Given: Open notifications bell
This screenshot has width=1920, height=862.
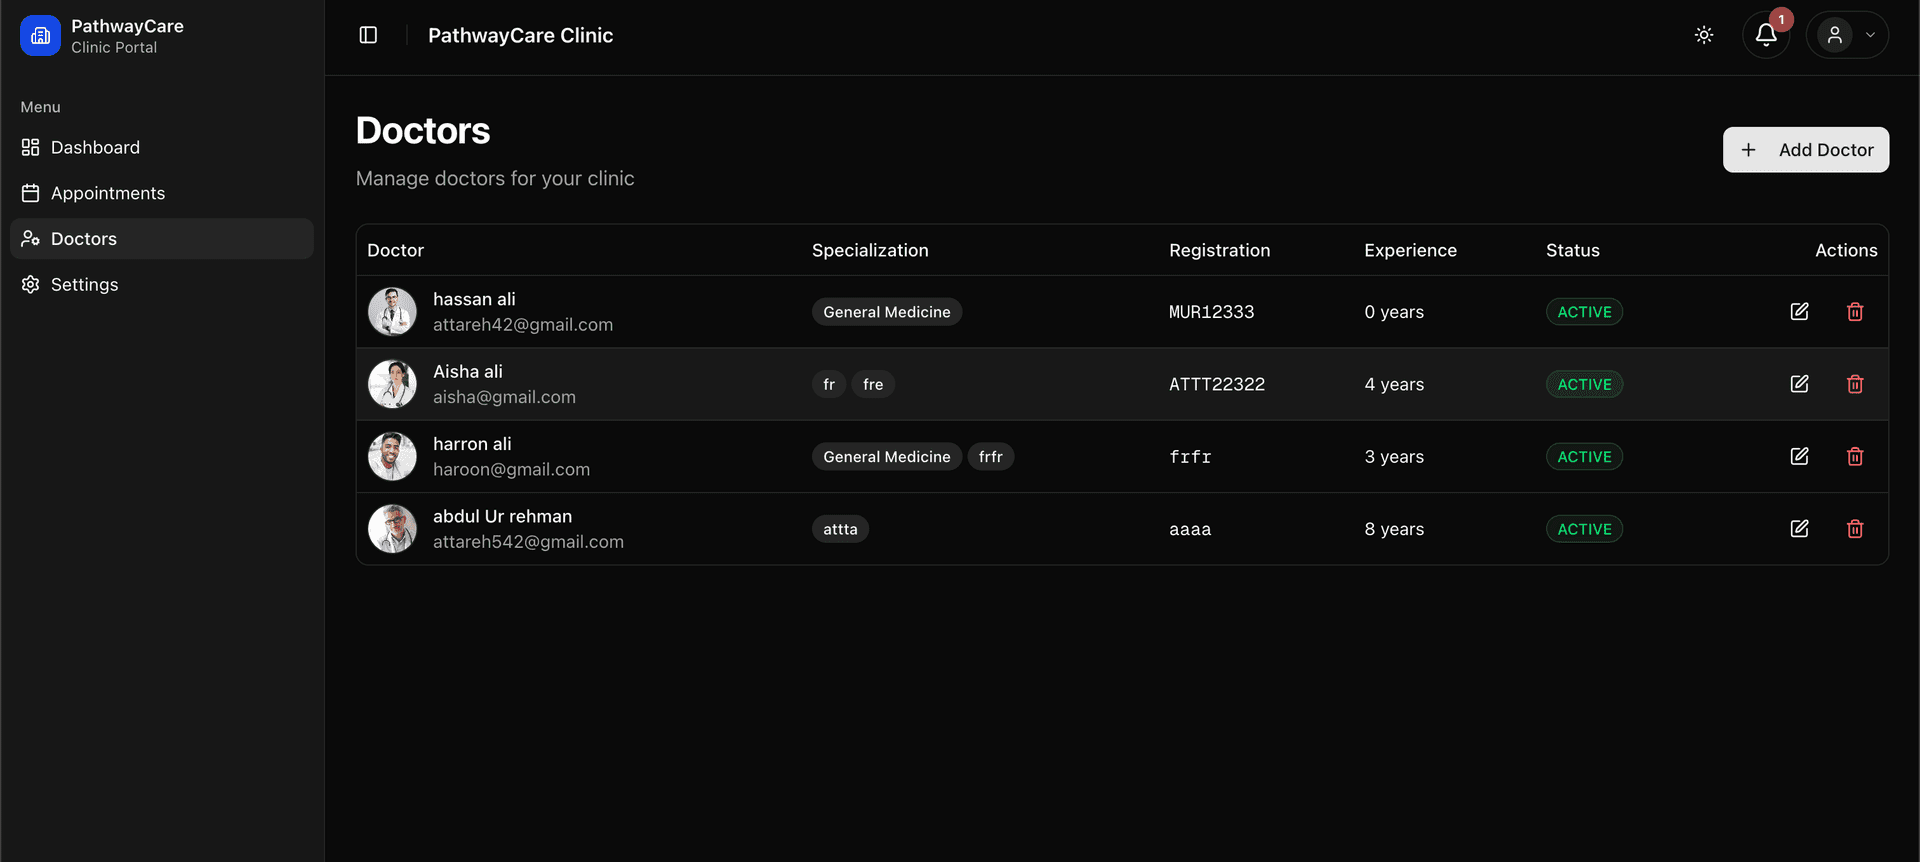Looking at the screenshot, I should click(1766, 35).
